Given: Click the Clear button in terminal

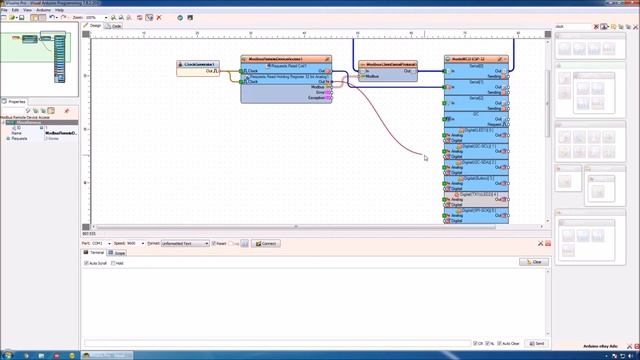Looking at the screenshot, I should click(534, 262).
